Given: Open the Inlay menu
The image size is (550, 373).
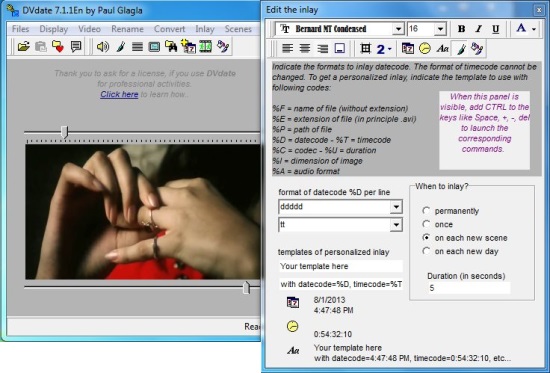Looking at the screenshot, I should [205, 29].
